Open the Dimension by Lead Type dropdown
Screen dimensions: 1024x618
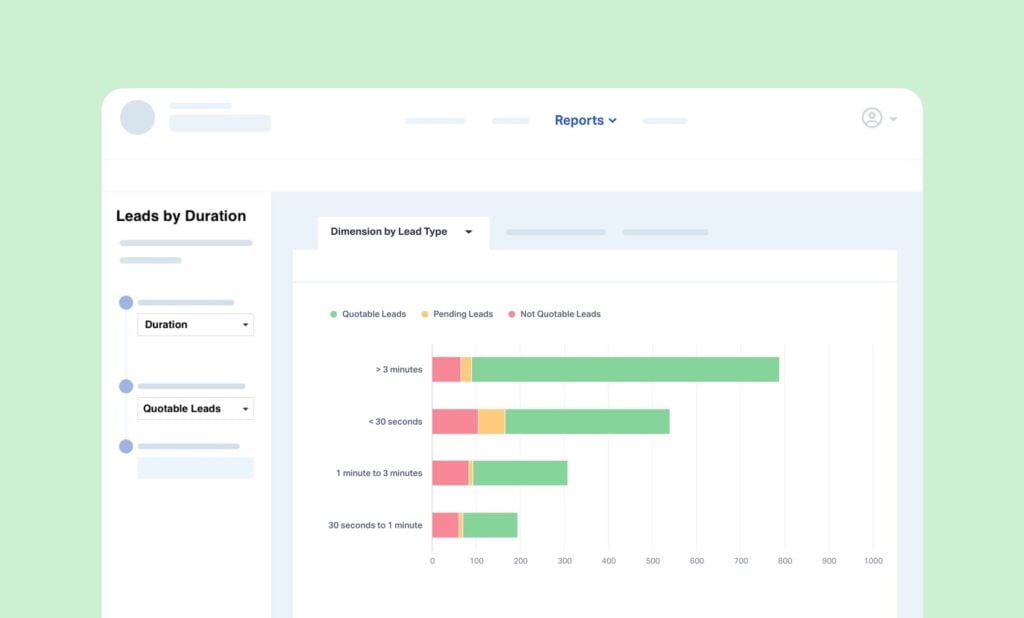tap(403, 232)
